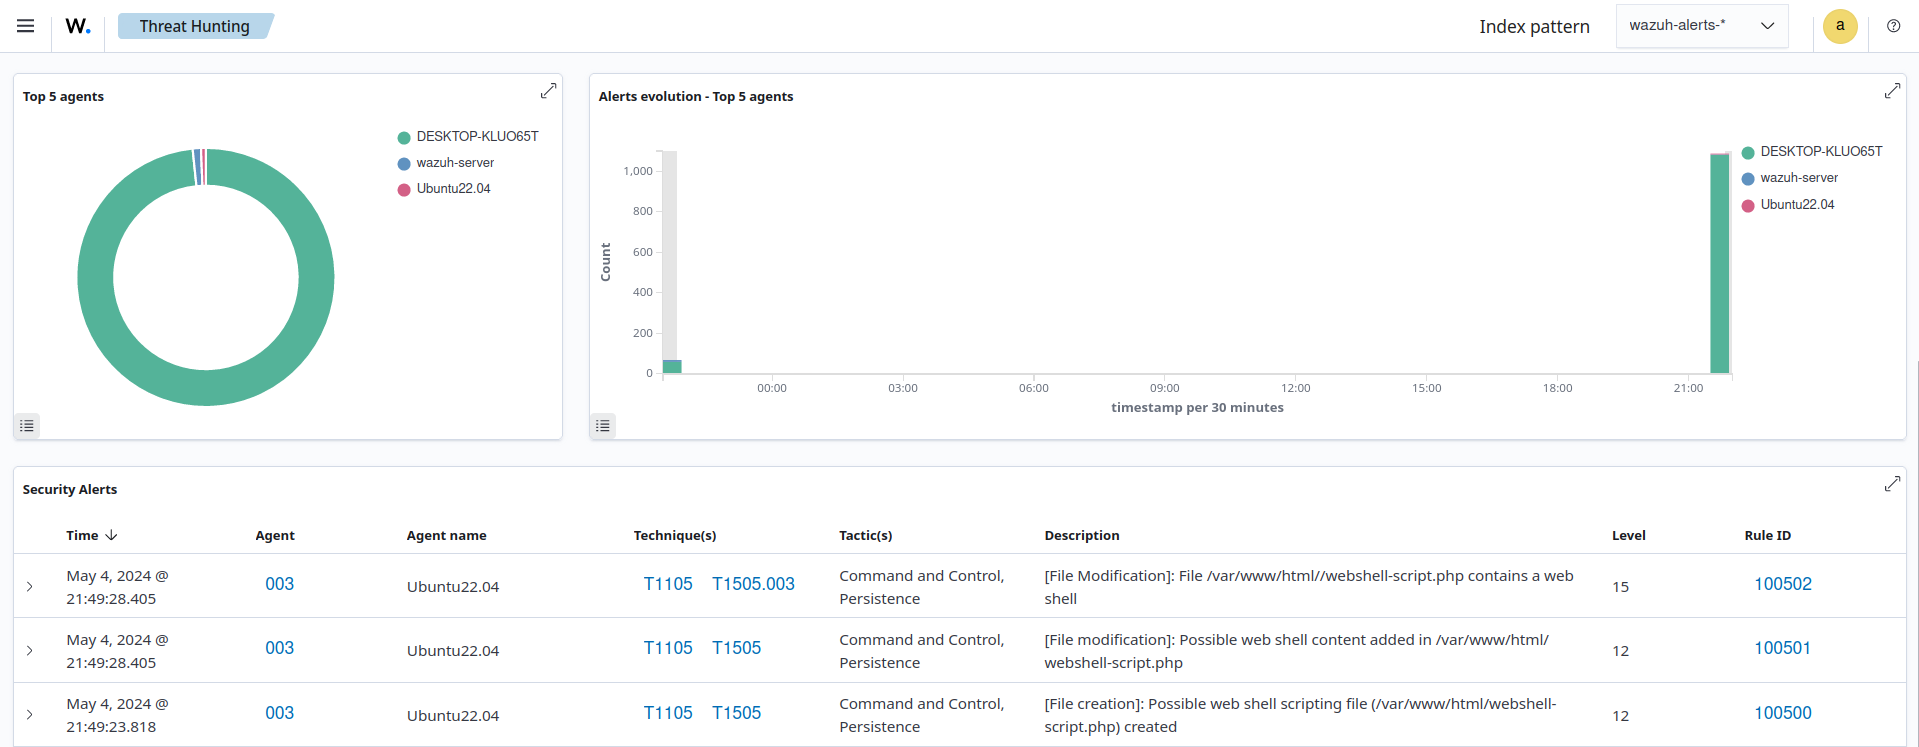Viewport: 1919px width, 747px height.
Task: Open rule ID 100501 link
Action: (x=1782, y=648)
